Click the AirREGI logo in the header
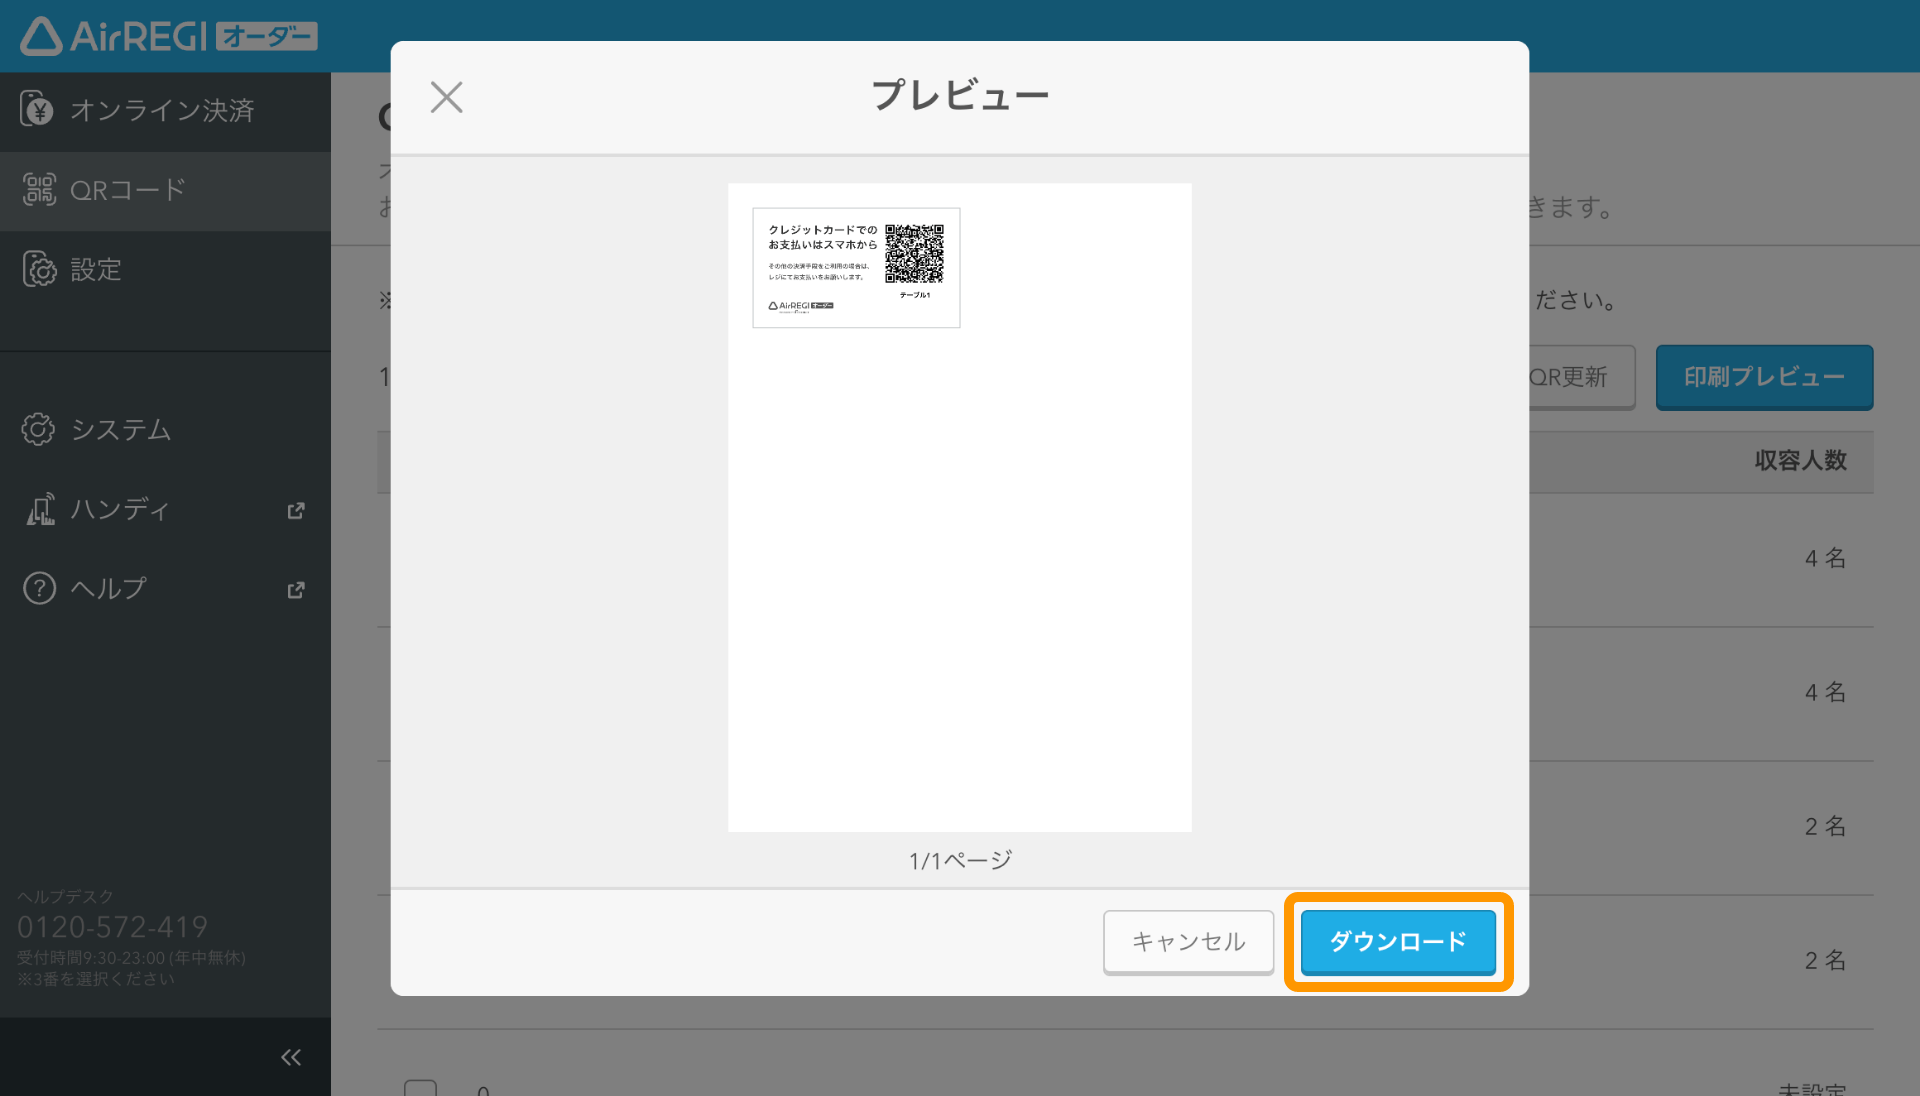Screen dimensions: 1920x1096 (x=169, y=36)
